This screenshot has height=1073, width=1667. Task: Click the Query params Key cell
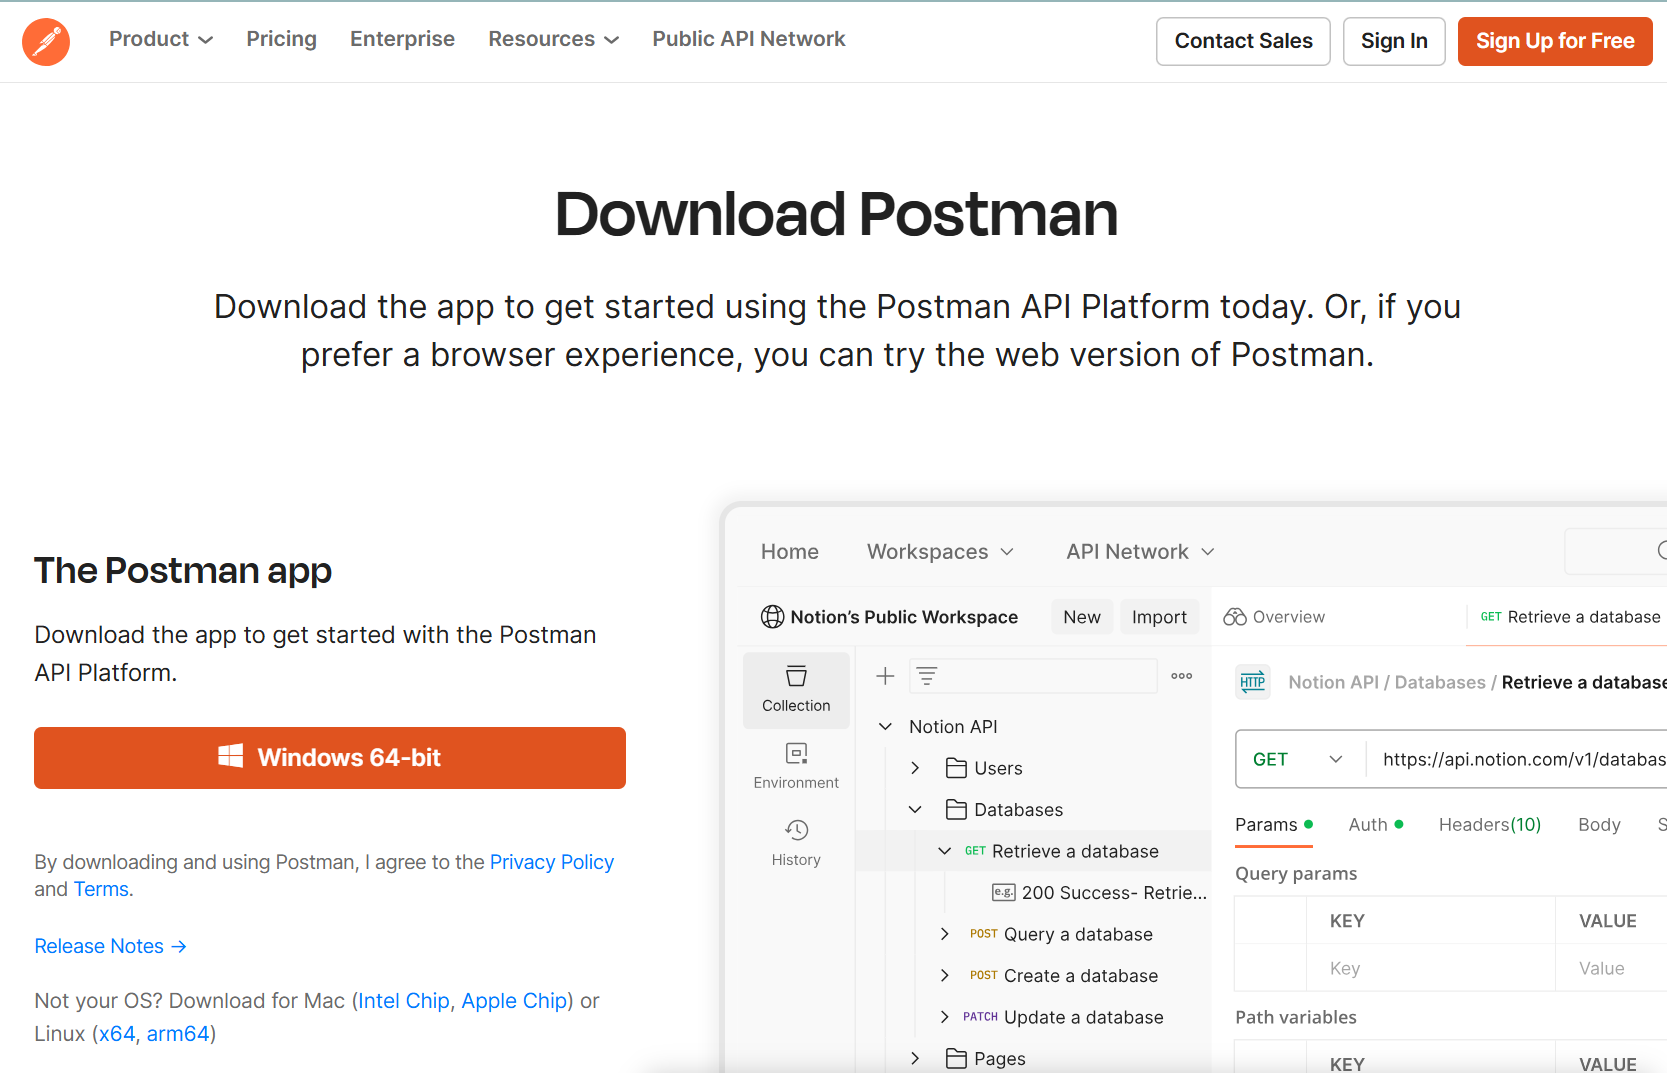1430,968
